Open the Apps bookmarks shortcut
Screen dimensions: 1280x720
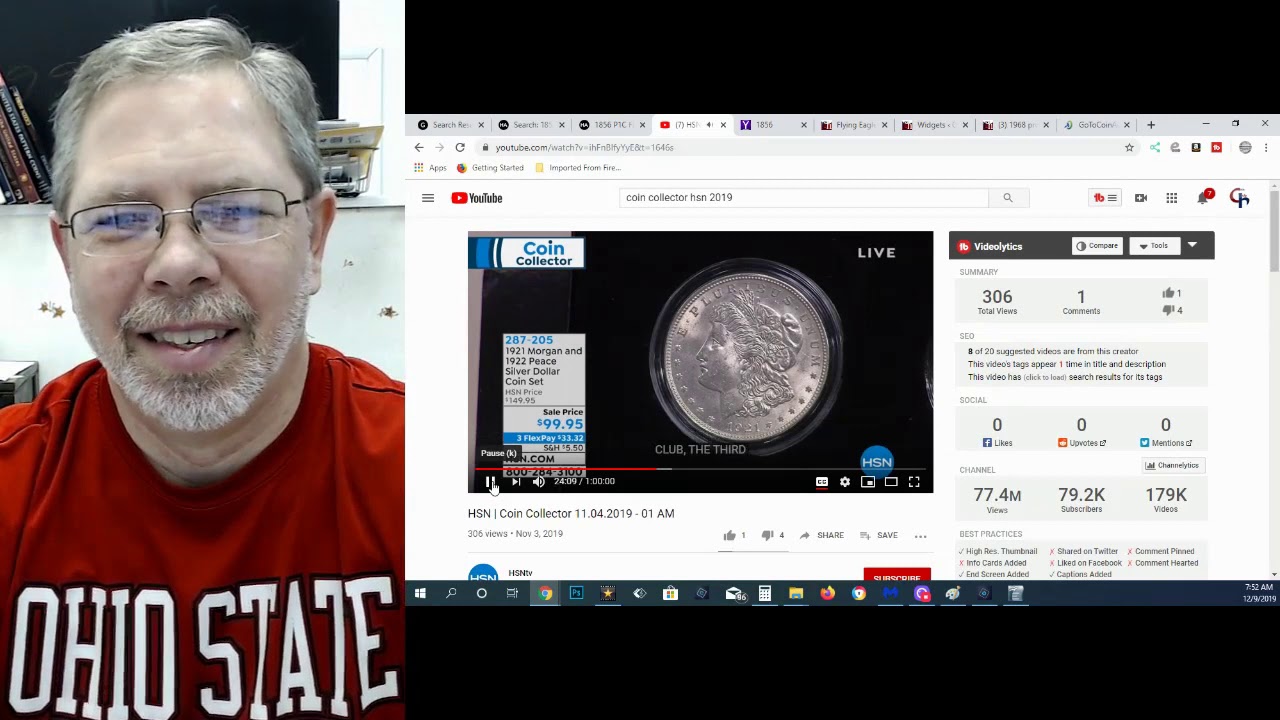(x=430, y=168)
